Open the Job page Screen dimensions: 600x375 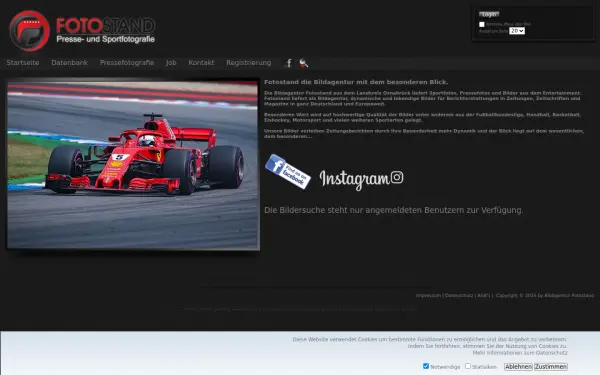coord(171,63)
